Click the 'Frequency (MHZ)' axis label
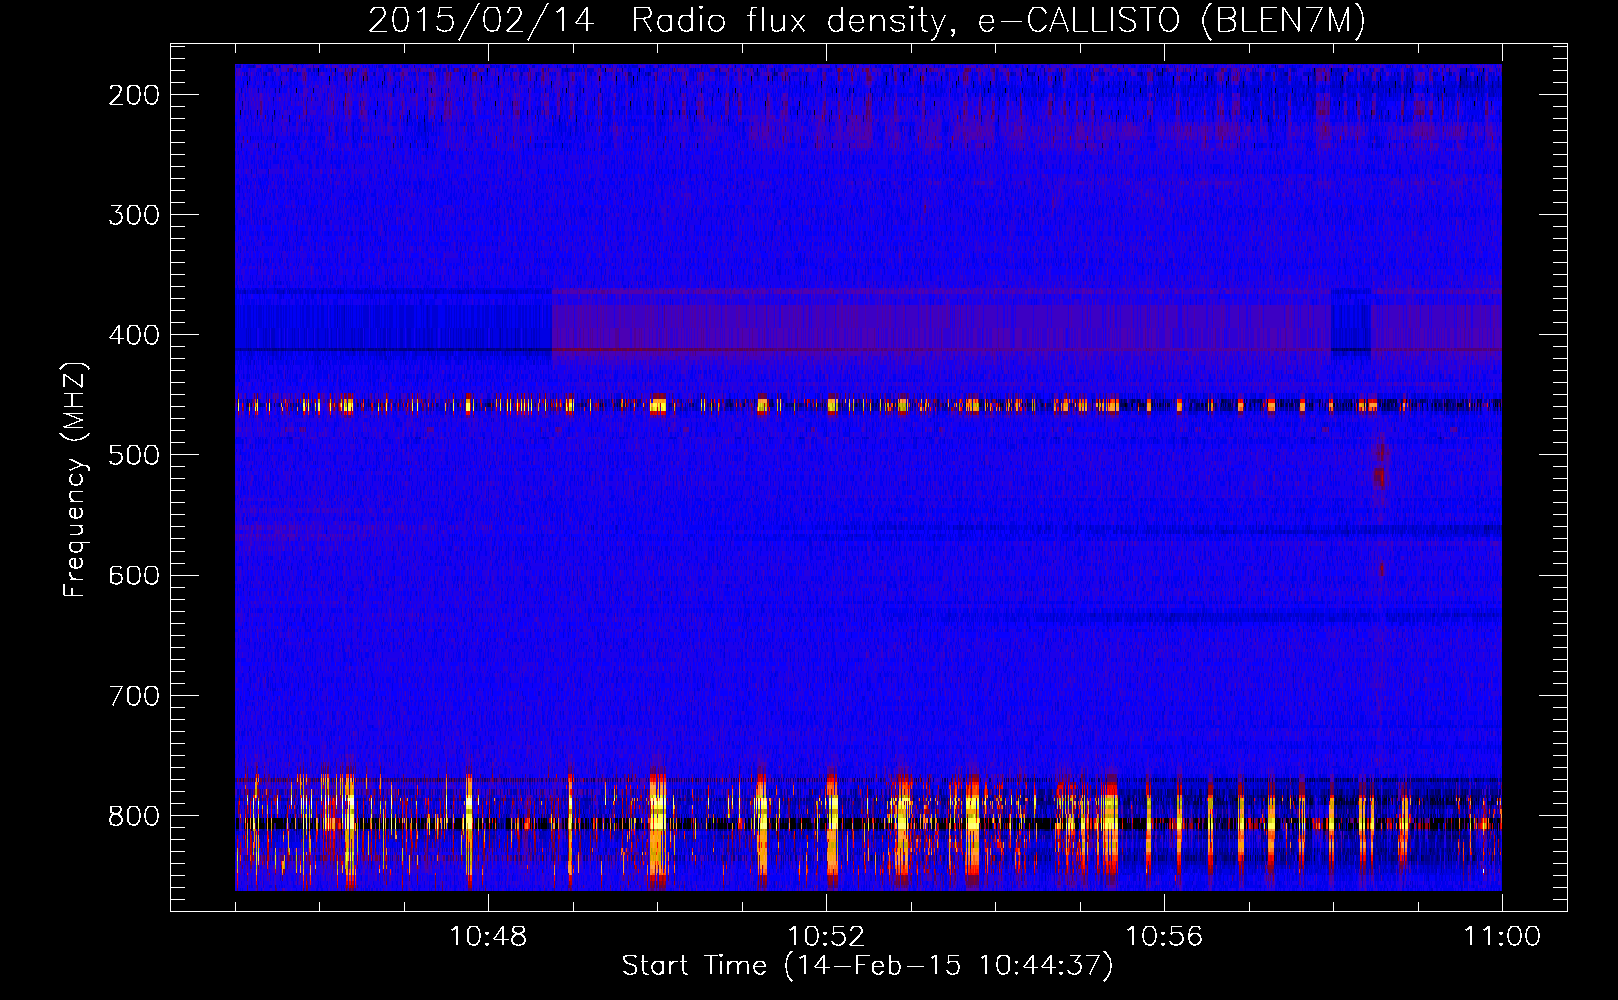Screen dimensions: 1618x1000 pyautogui.click(x=75, y=479)
